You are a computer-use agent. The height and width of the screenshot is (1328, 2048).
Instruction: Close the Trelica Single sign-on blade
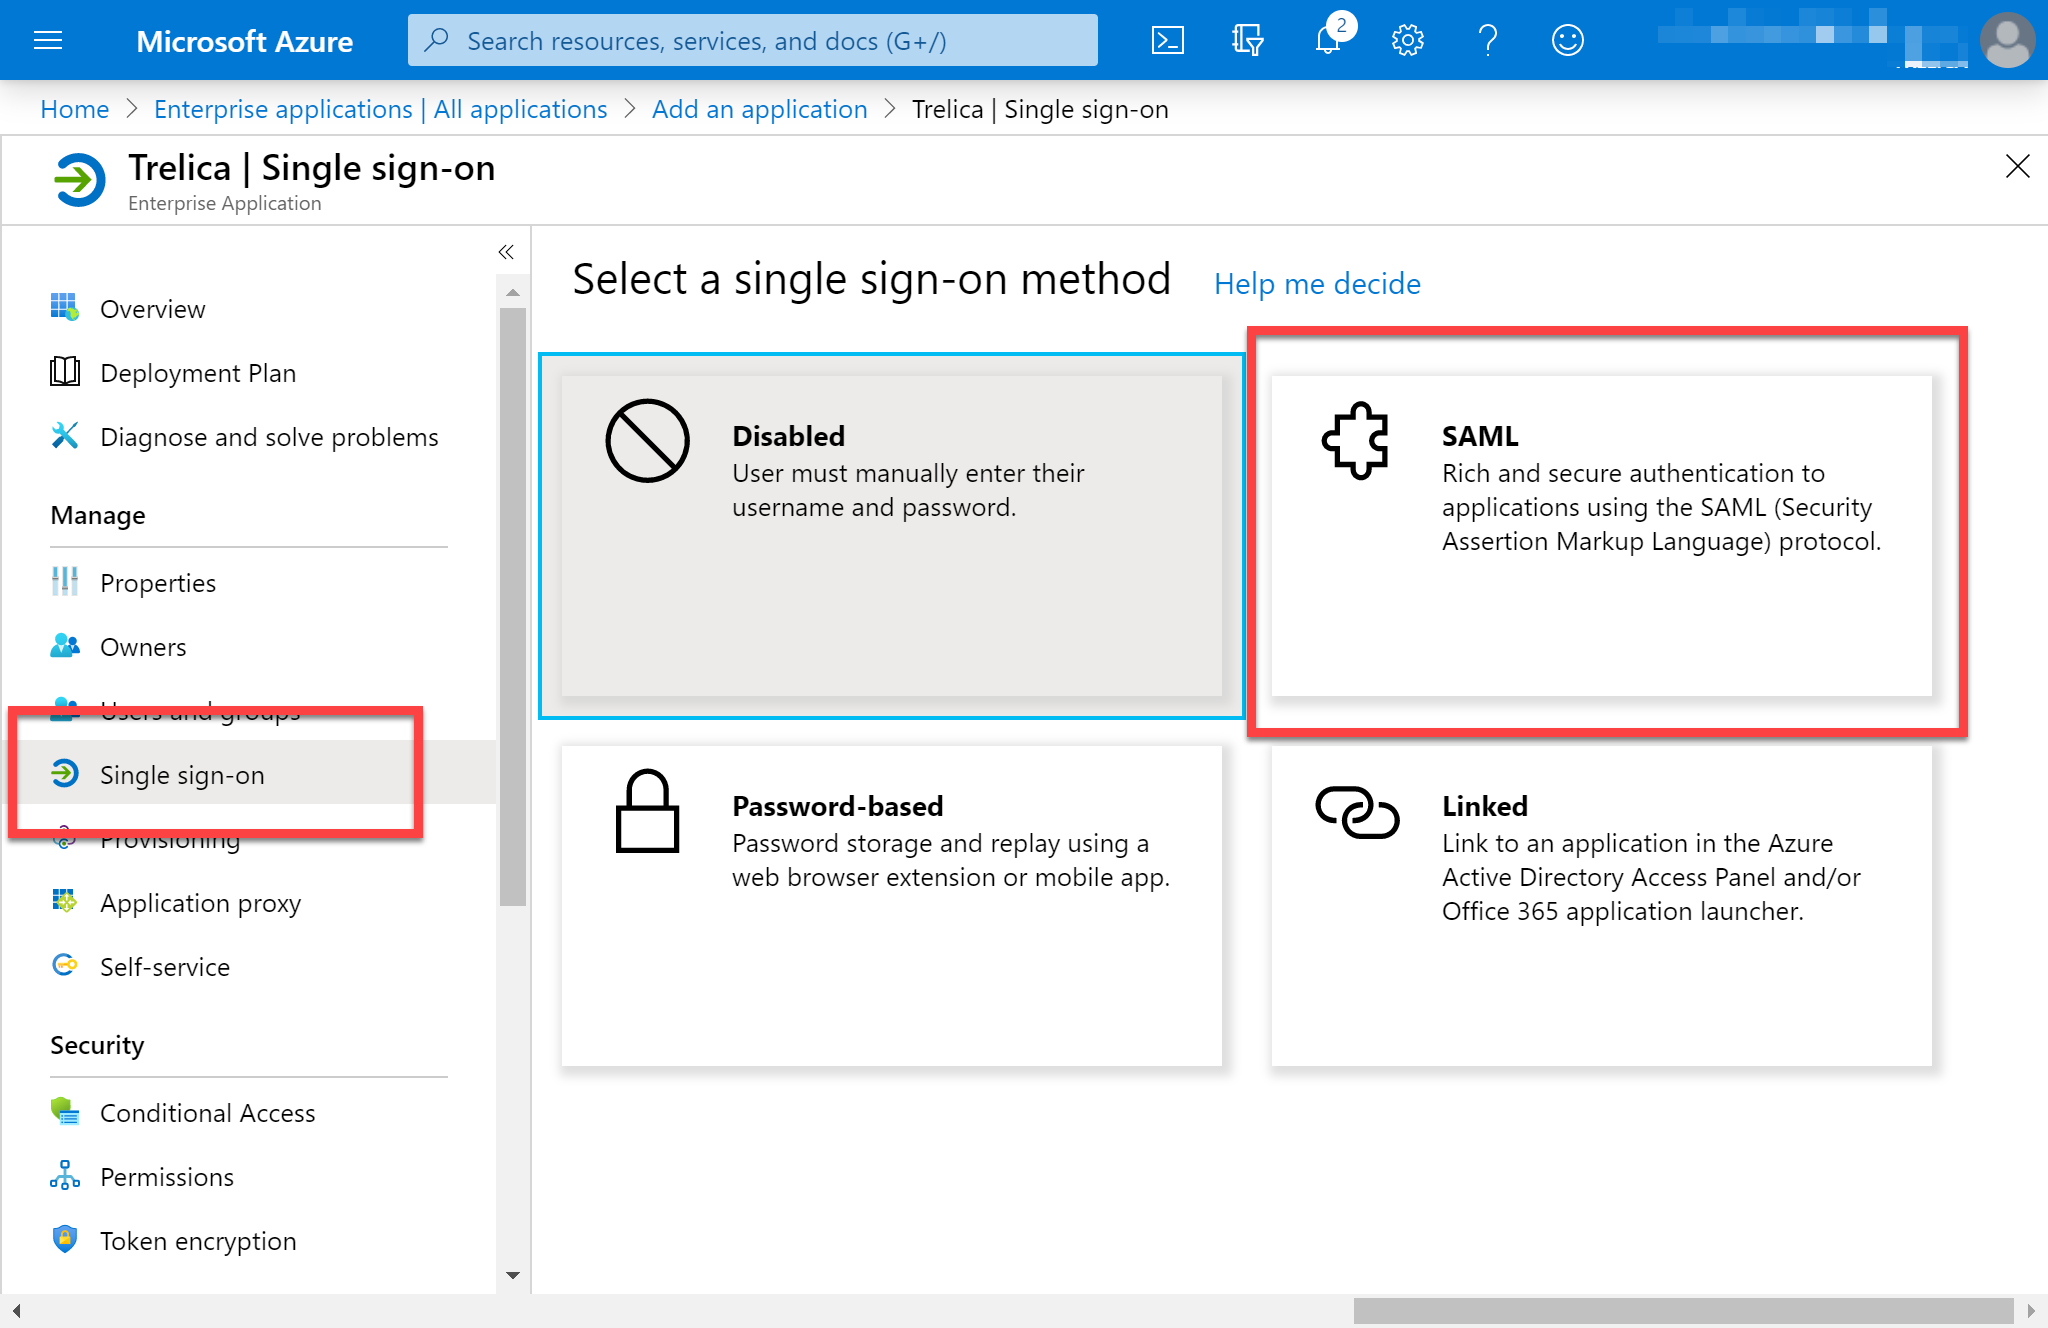point(2017,166)
